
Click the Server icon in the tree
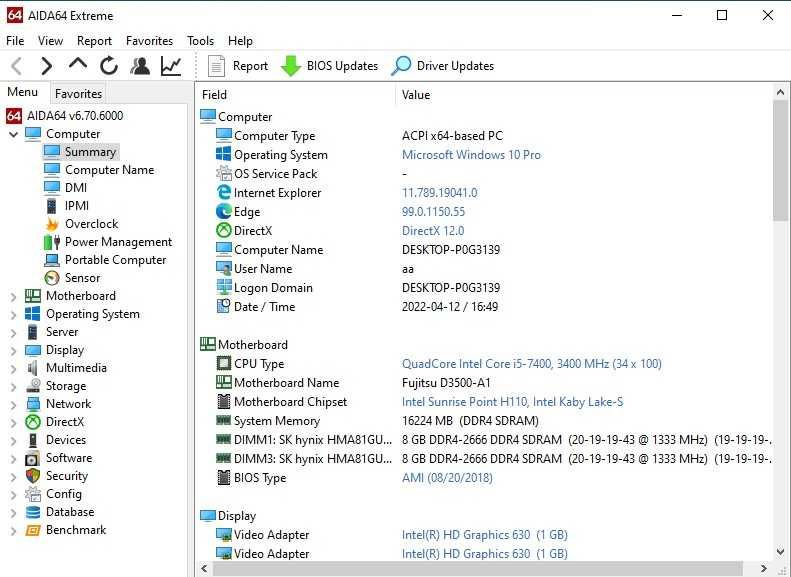click(x=33, y=332)
